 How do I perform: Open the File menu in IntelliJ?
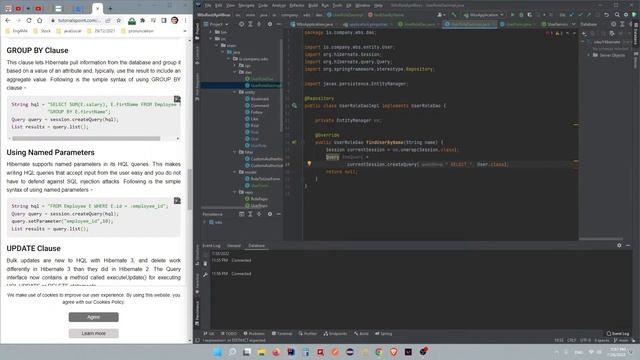(208, 5)
